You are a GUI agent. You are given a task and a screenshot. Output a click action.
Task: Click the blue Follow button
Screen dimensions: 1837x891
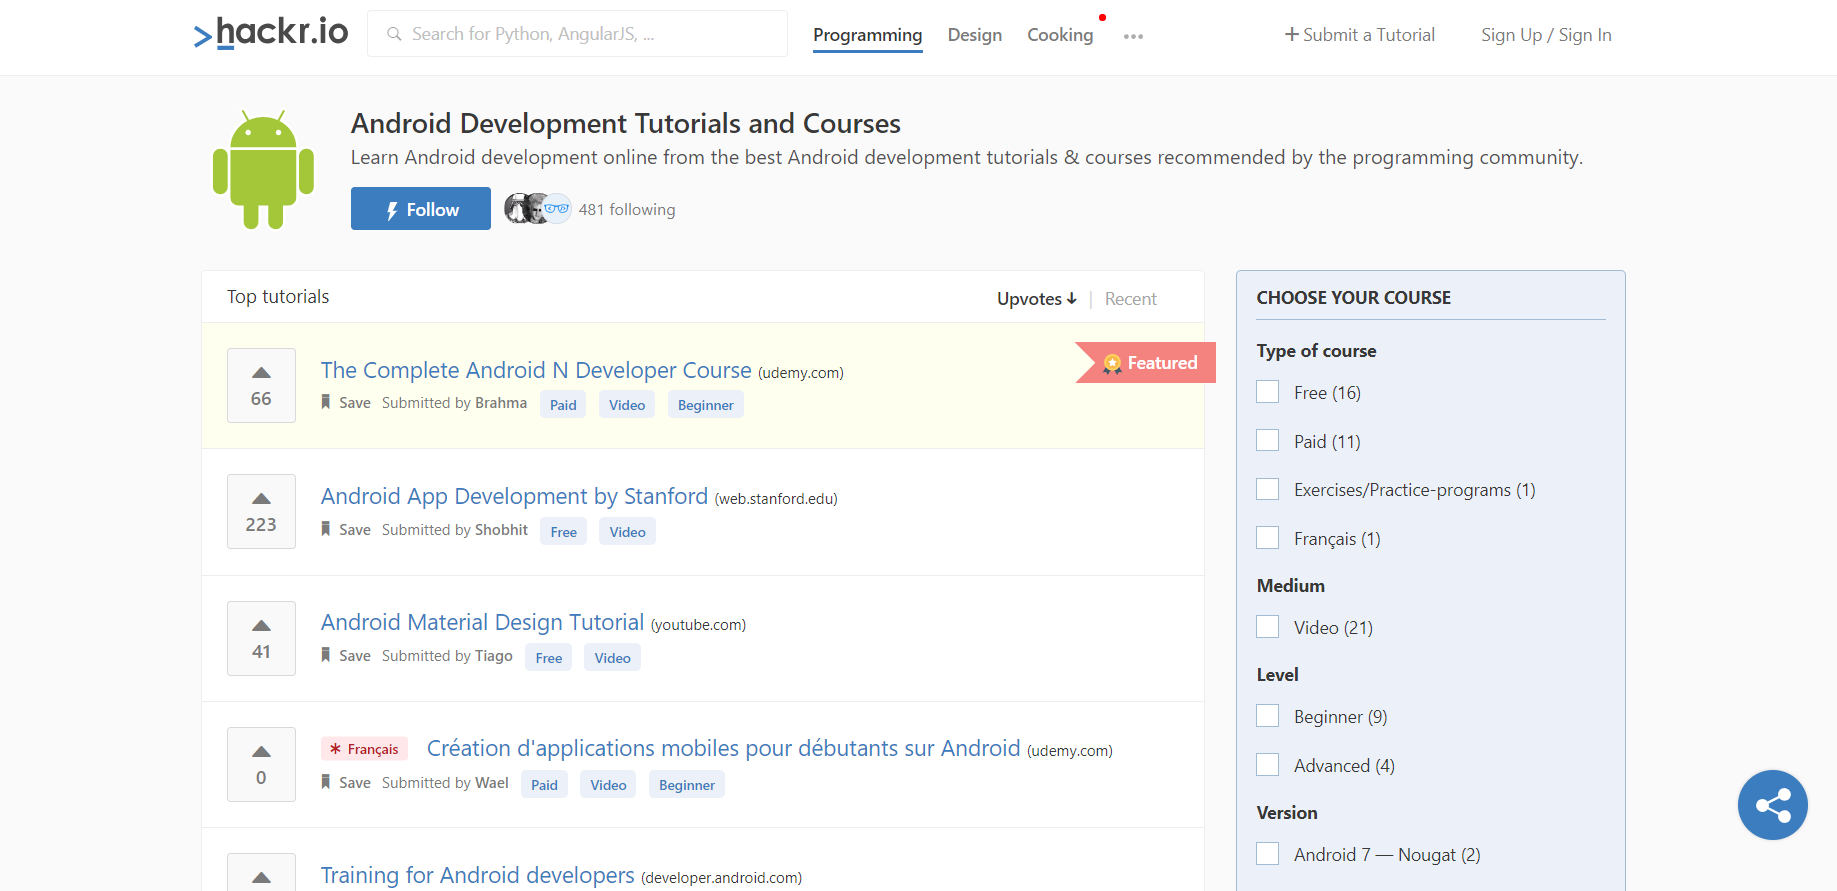tap(421, 209)
